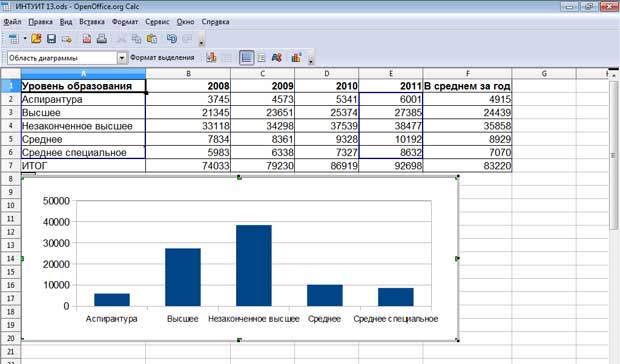Viewport: 620px width, 364px height.
Task: Click cell with value 38477
Action: [391, 126]
